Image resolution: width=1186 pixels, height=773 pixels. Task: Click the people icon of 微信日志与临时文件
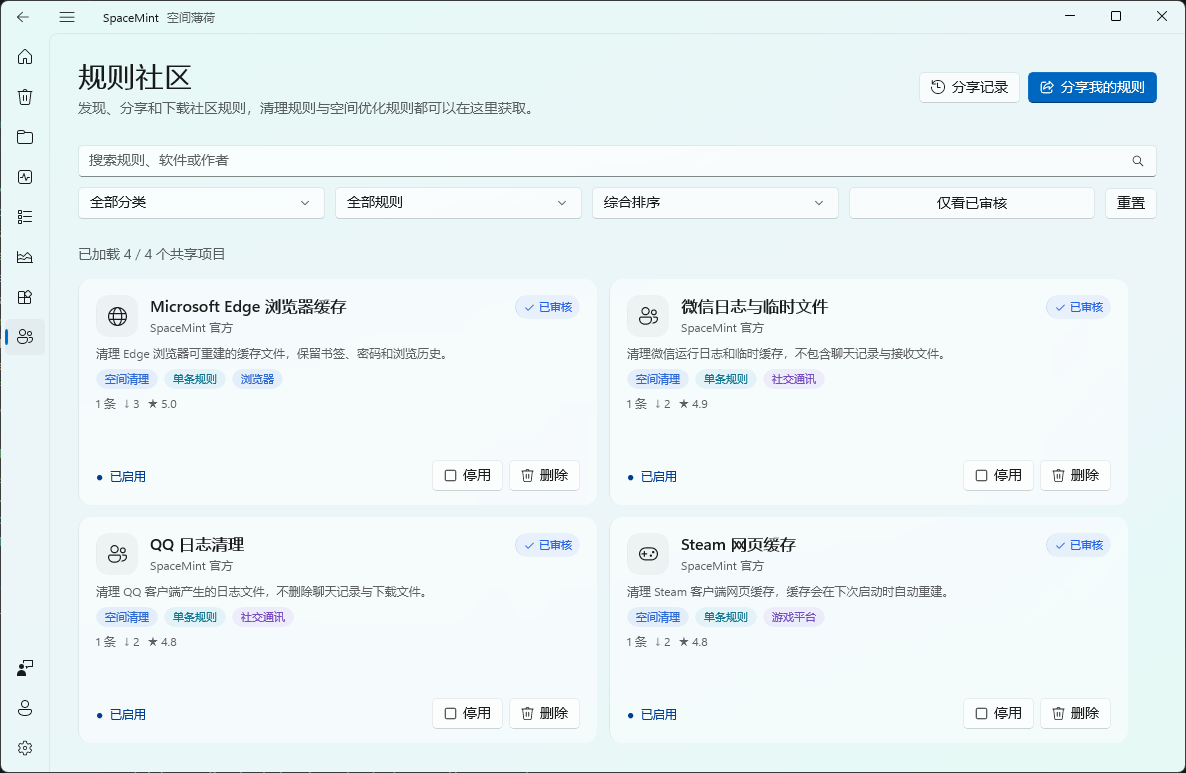(648, 316)
